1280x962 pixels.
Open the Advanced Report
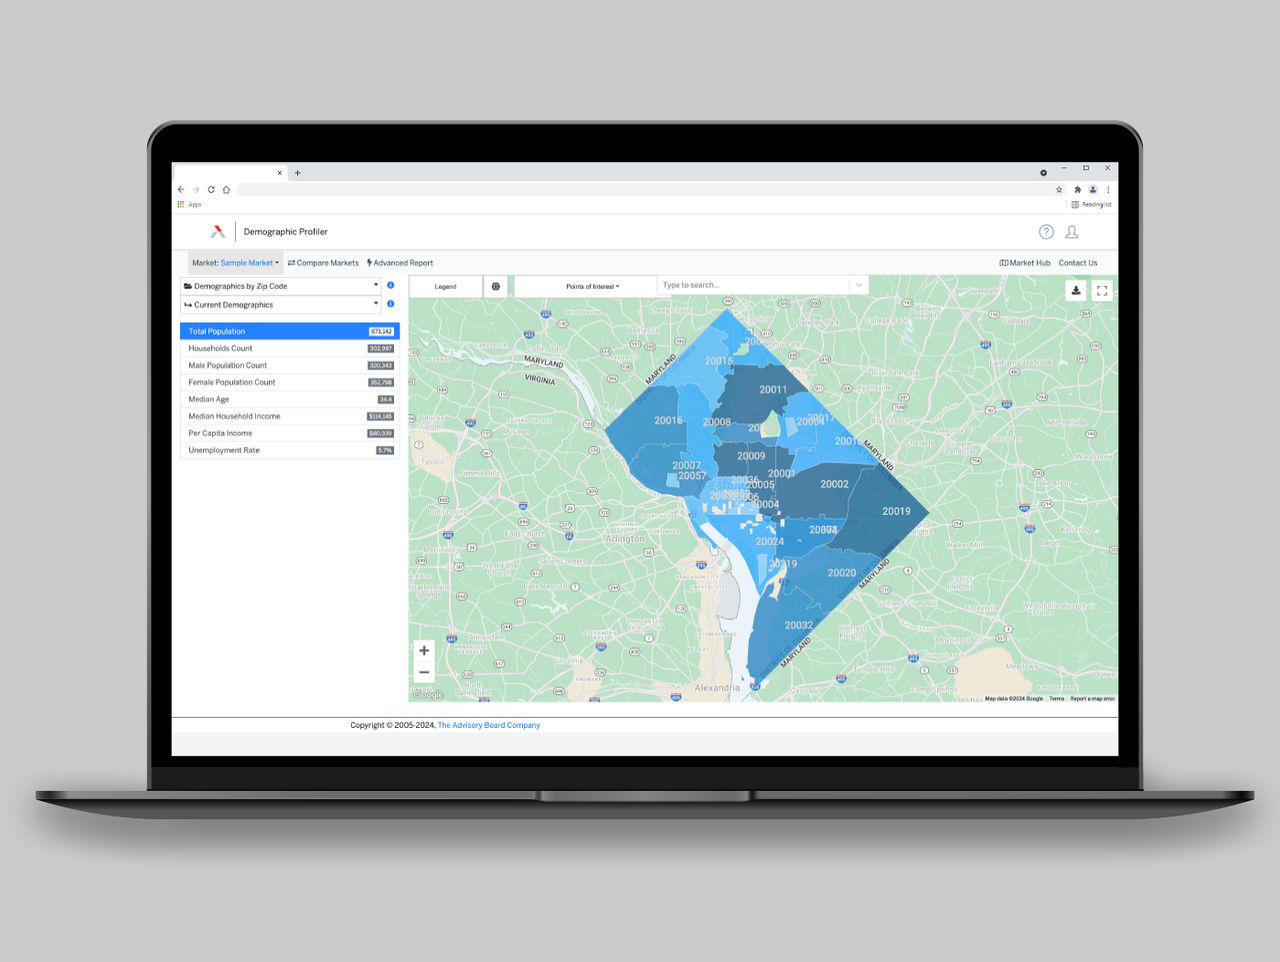coord(400,263)
